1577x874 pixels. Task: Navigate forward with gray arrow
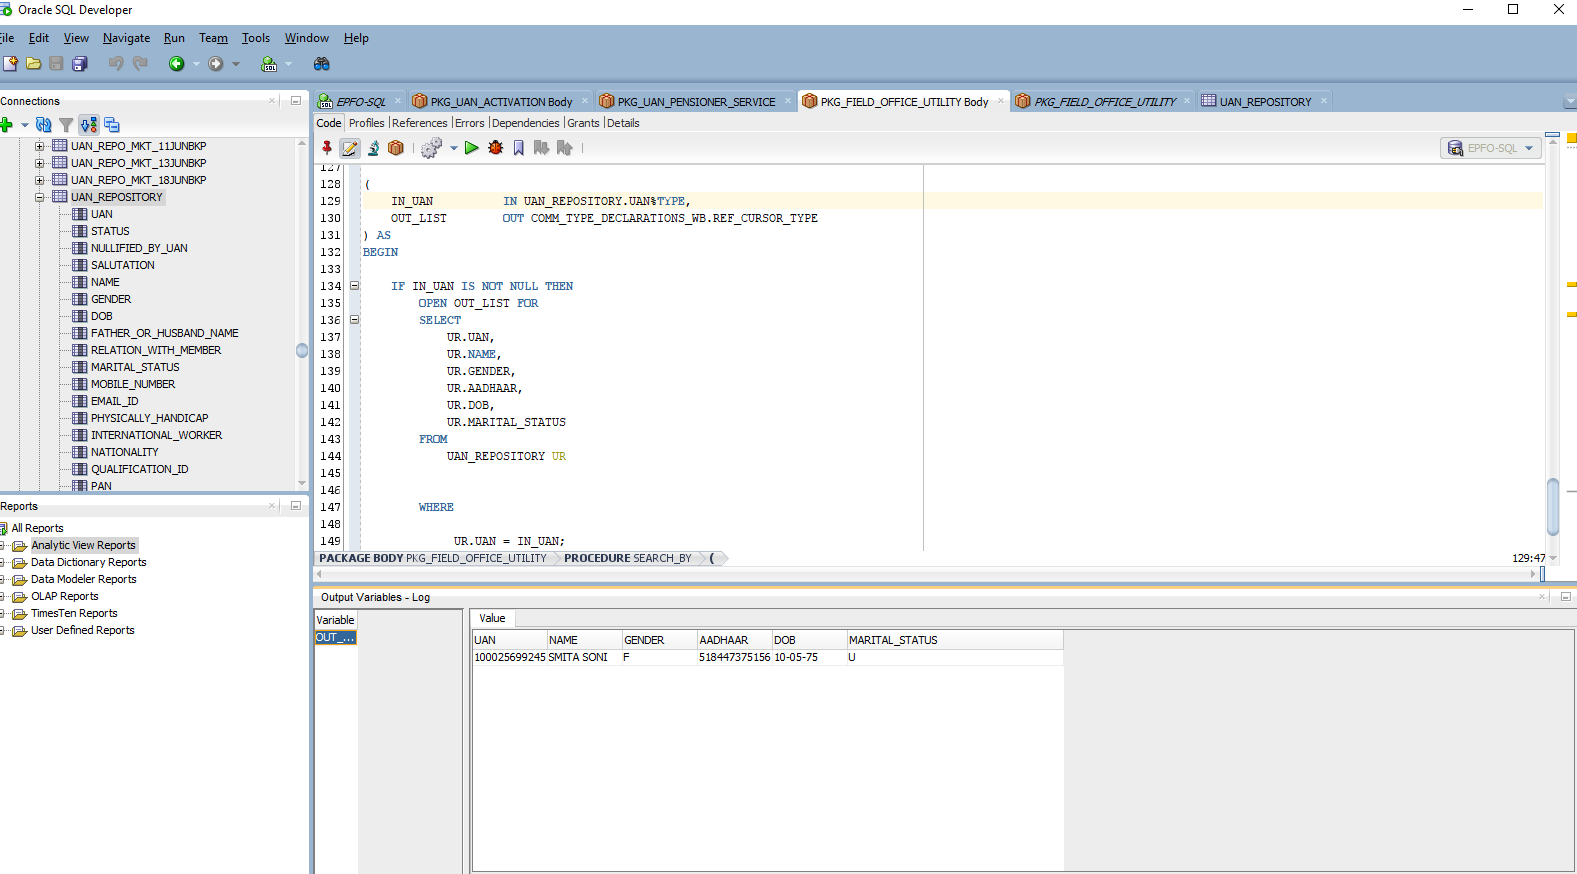216,64
